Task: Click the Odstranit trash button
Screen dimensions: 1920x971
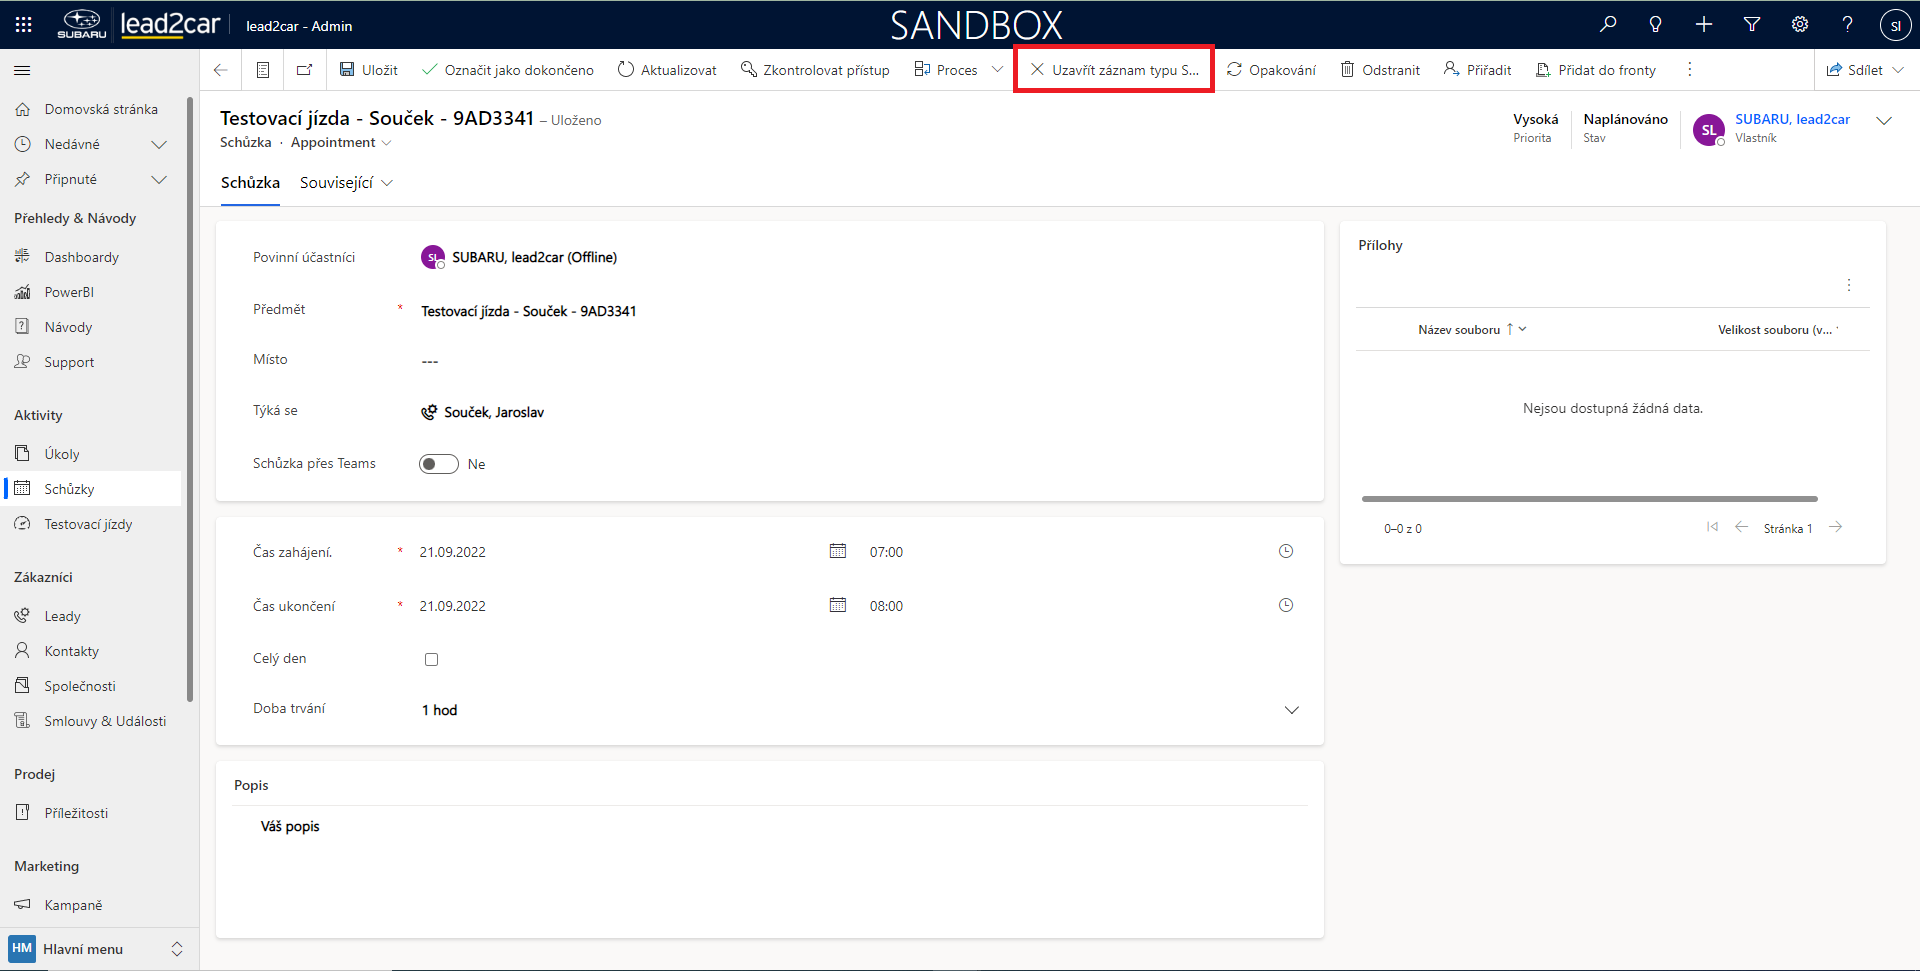Action: click(1380, 70)
